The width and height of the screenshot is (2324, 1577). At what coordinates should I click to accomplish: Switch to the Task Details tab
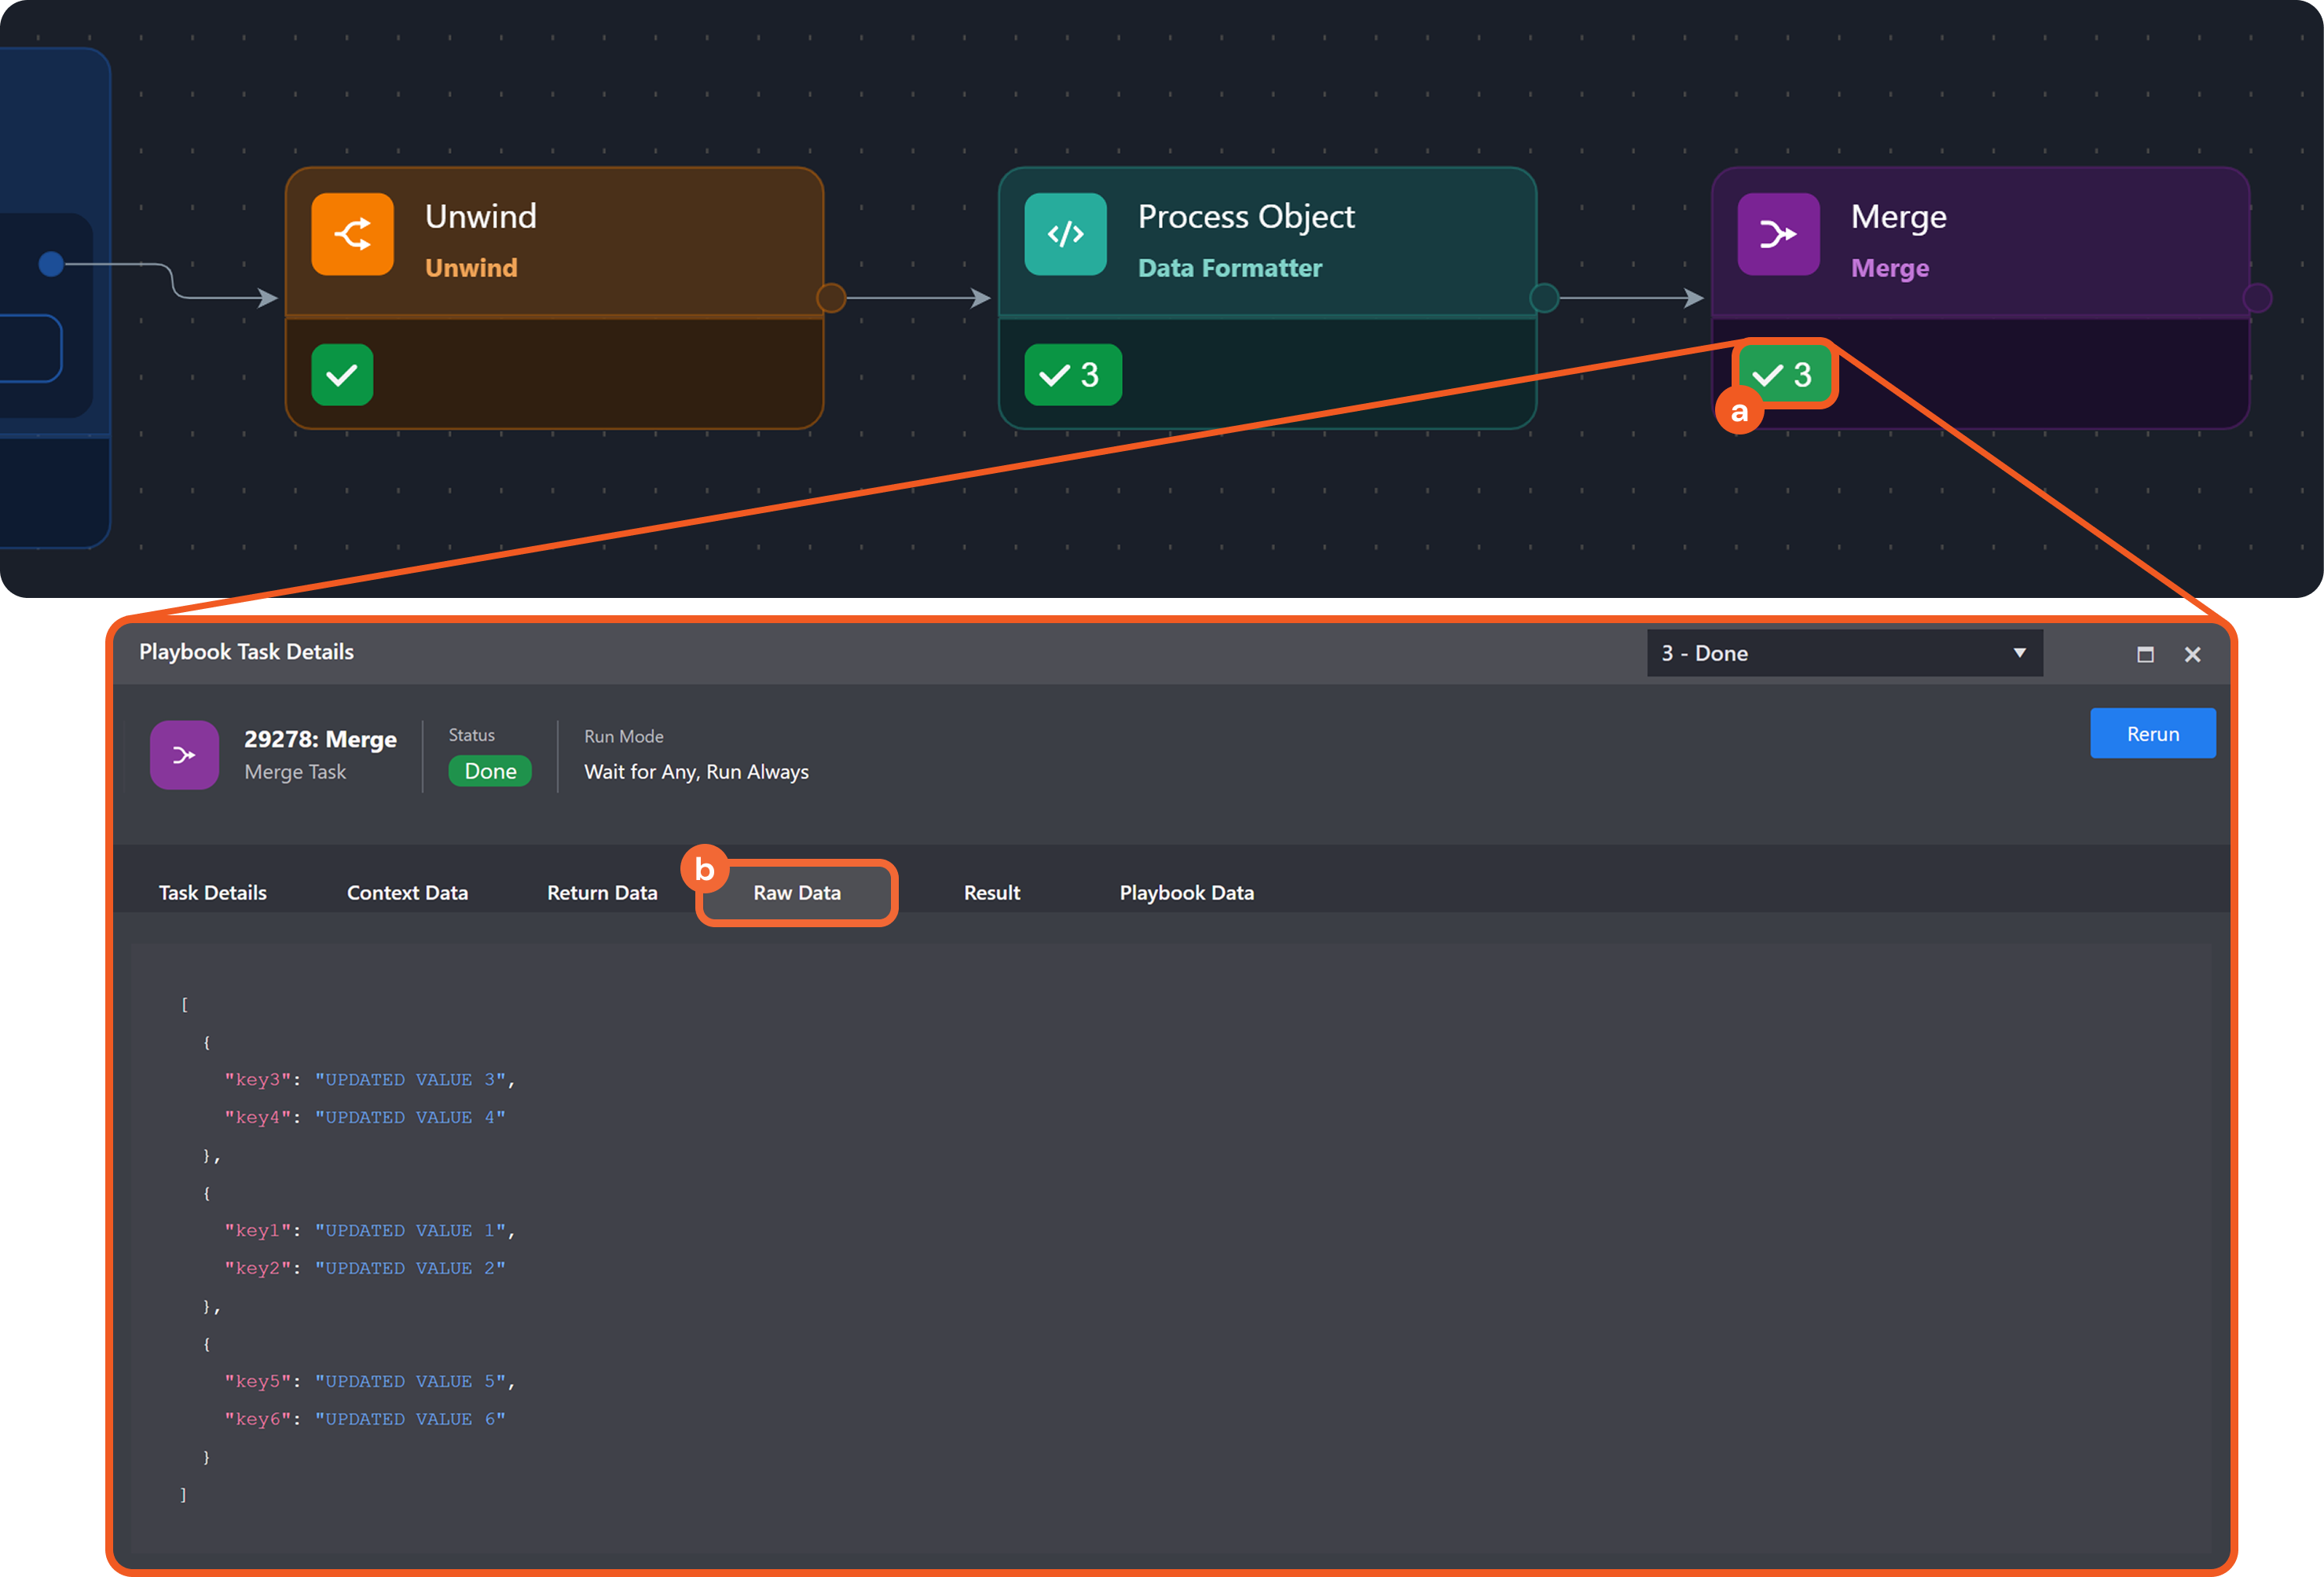(212, 892)
